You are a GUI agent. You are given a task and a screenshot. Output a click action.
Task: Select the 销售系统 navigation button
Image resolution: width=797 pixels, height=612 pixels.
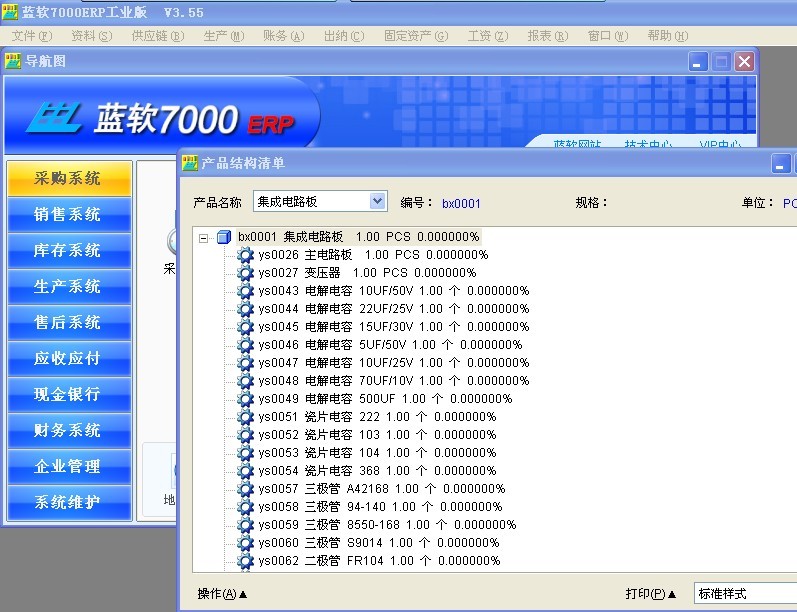(x=70, y=215)
